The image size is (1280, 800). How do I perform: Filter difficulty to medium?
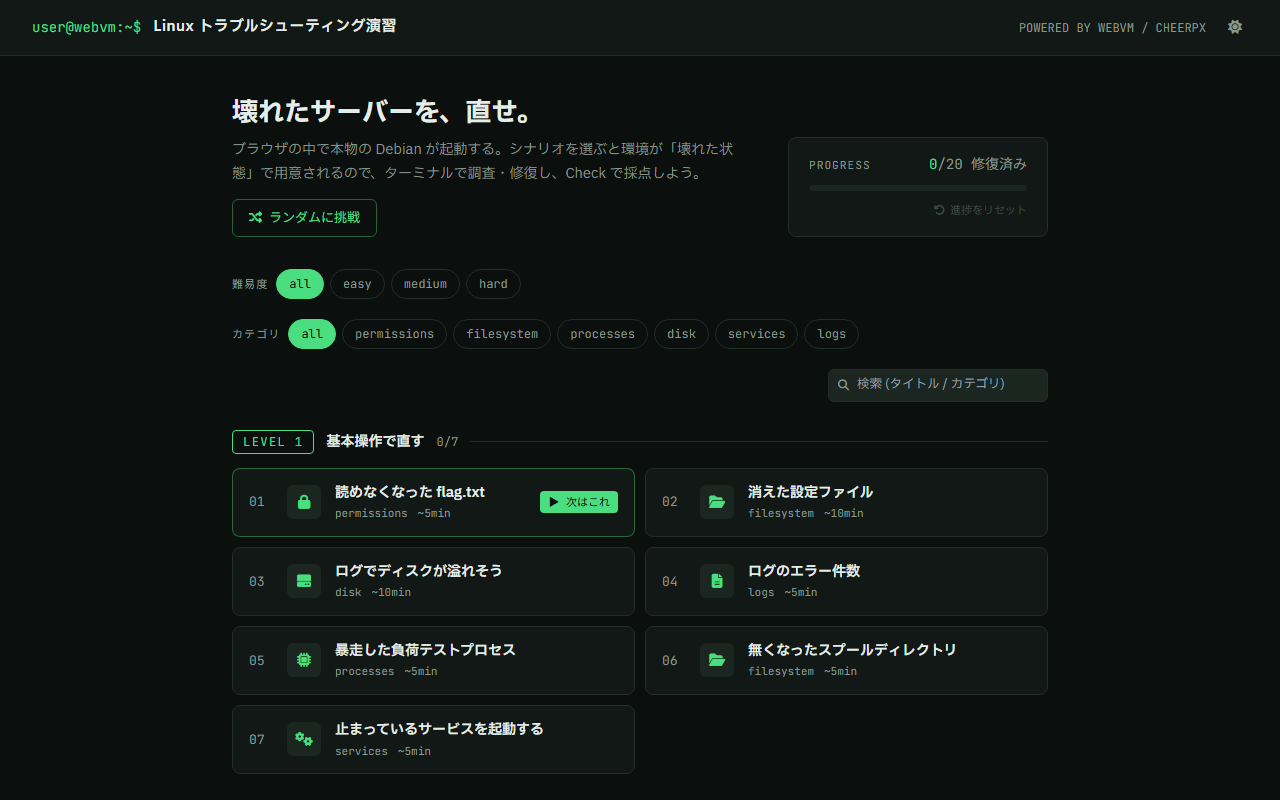click(x=425, y=284)
